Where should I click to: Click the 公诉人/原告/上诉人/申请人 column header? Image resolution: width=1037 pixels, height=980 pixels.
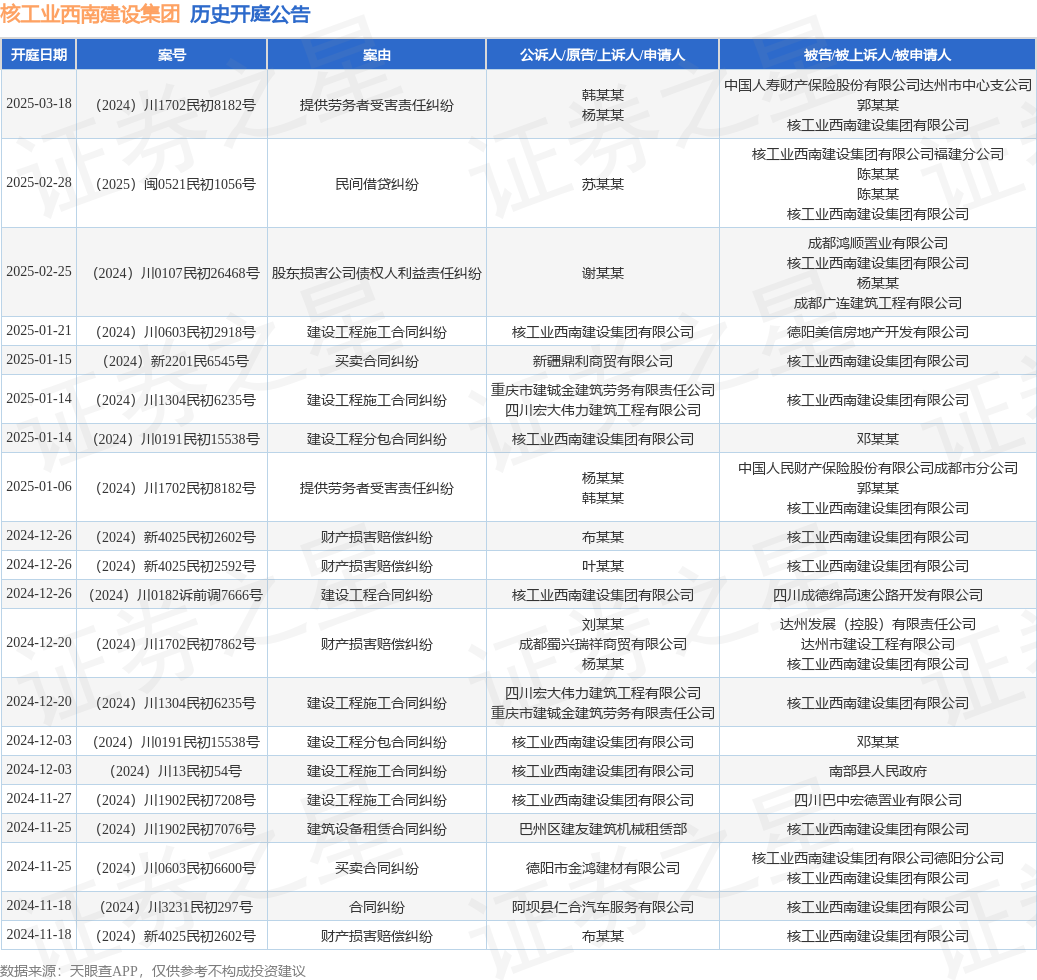(602, 55)
